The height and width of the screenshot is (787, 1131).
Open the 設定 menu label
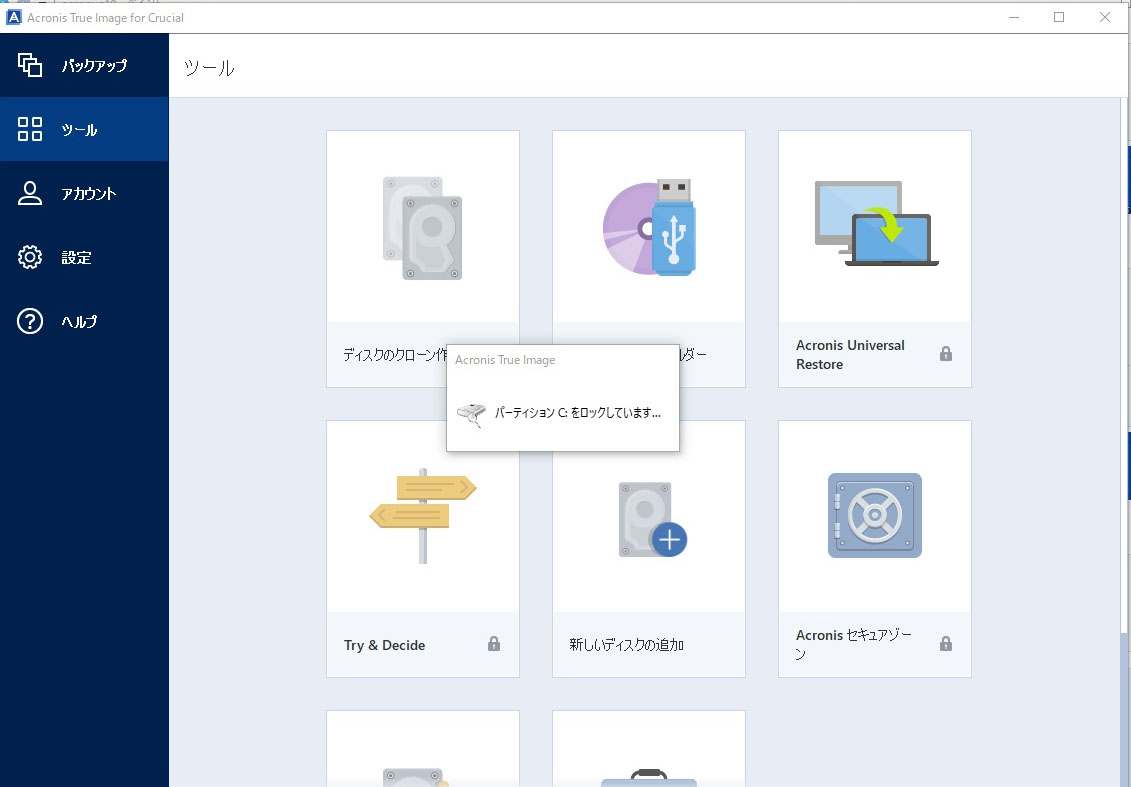76,258
